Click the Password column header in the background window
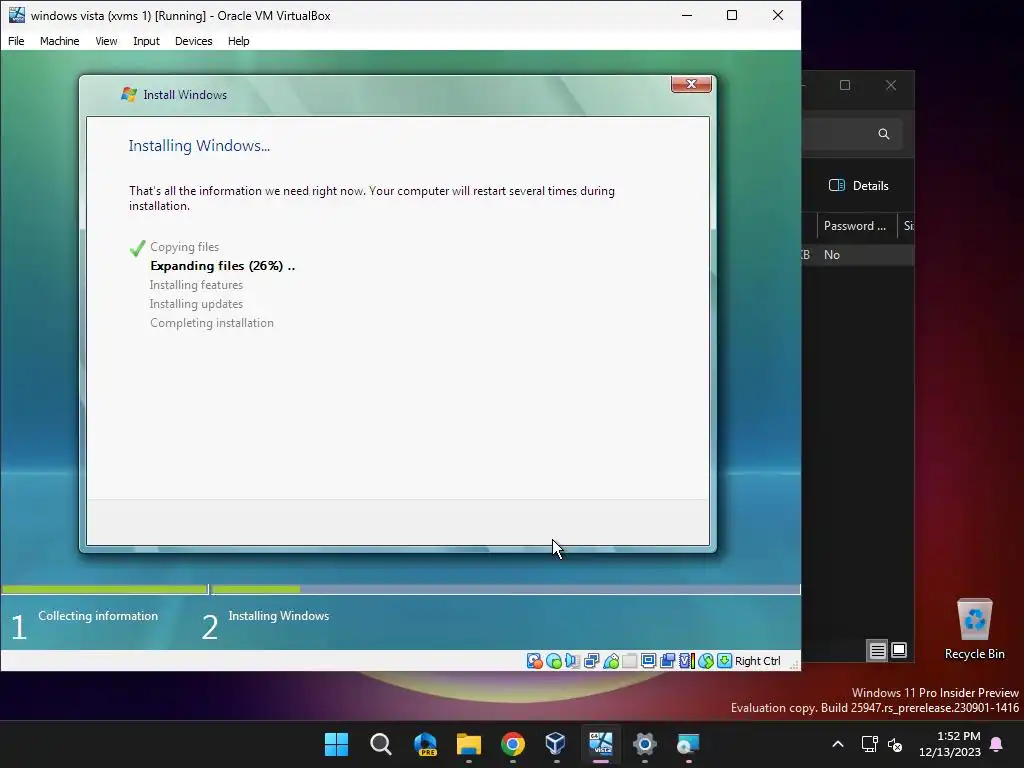Screen dimensions: 1024x768 coord(856,226)
